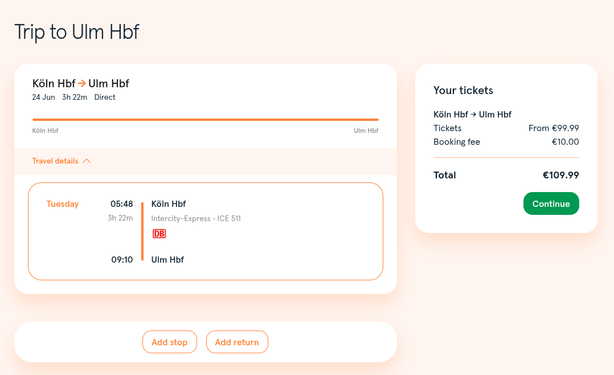Click the 09:10 arrival time
The image size is (614, 375).
coord(122,260)
